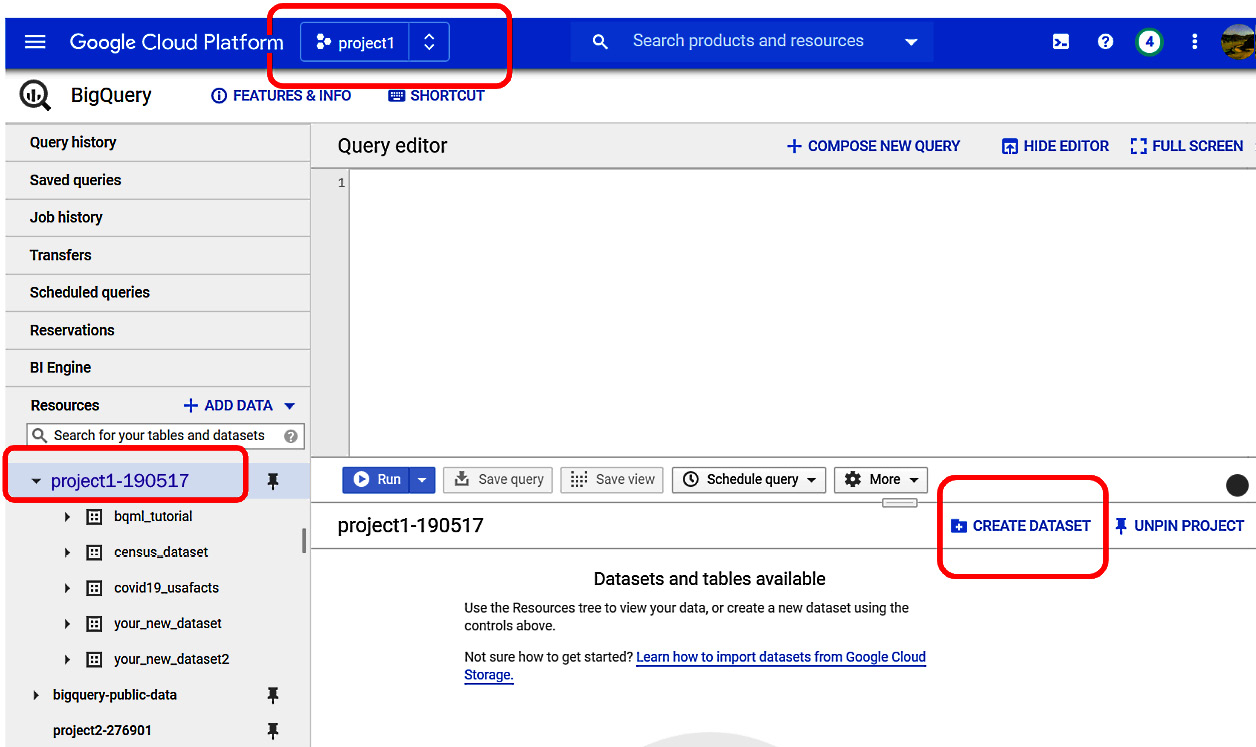Expand the your_new_dataset2 dataset
The width and height of the screenshot is (1256, 747).
coord(67,660)
